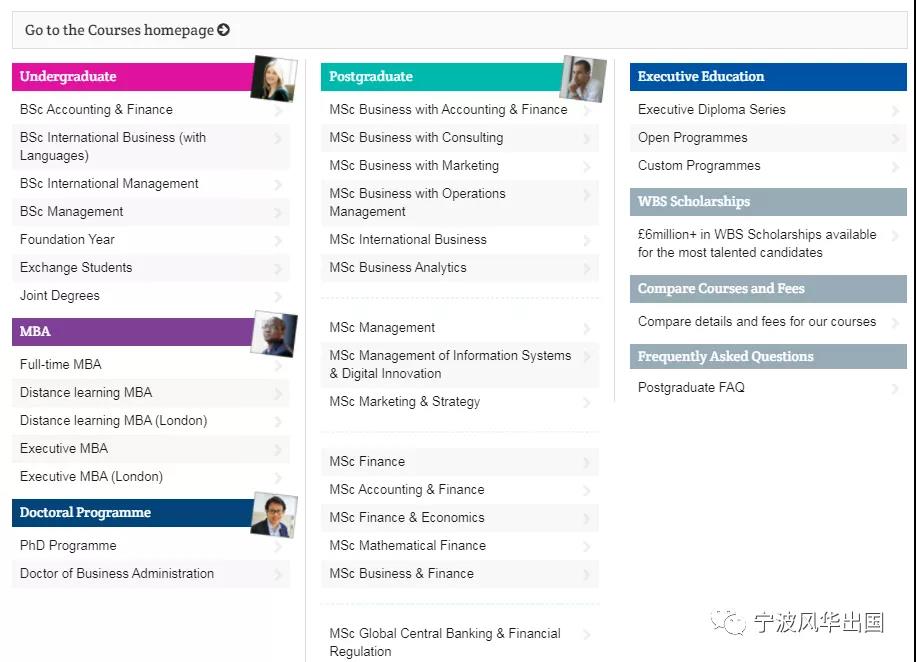Click the chevron beside Full-time MBA
Image resolution: width=916 pixels, height=662 pixels.
point(278,366)
